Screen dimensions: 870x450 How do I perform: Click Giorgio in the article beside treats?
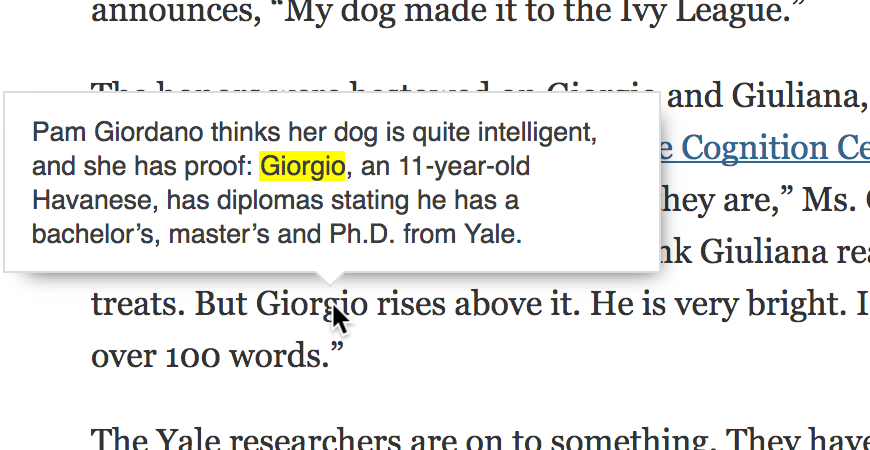pos(300,302)
